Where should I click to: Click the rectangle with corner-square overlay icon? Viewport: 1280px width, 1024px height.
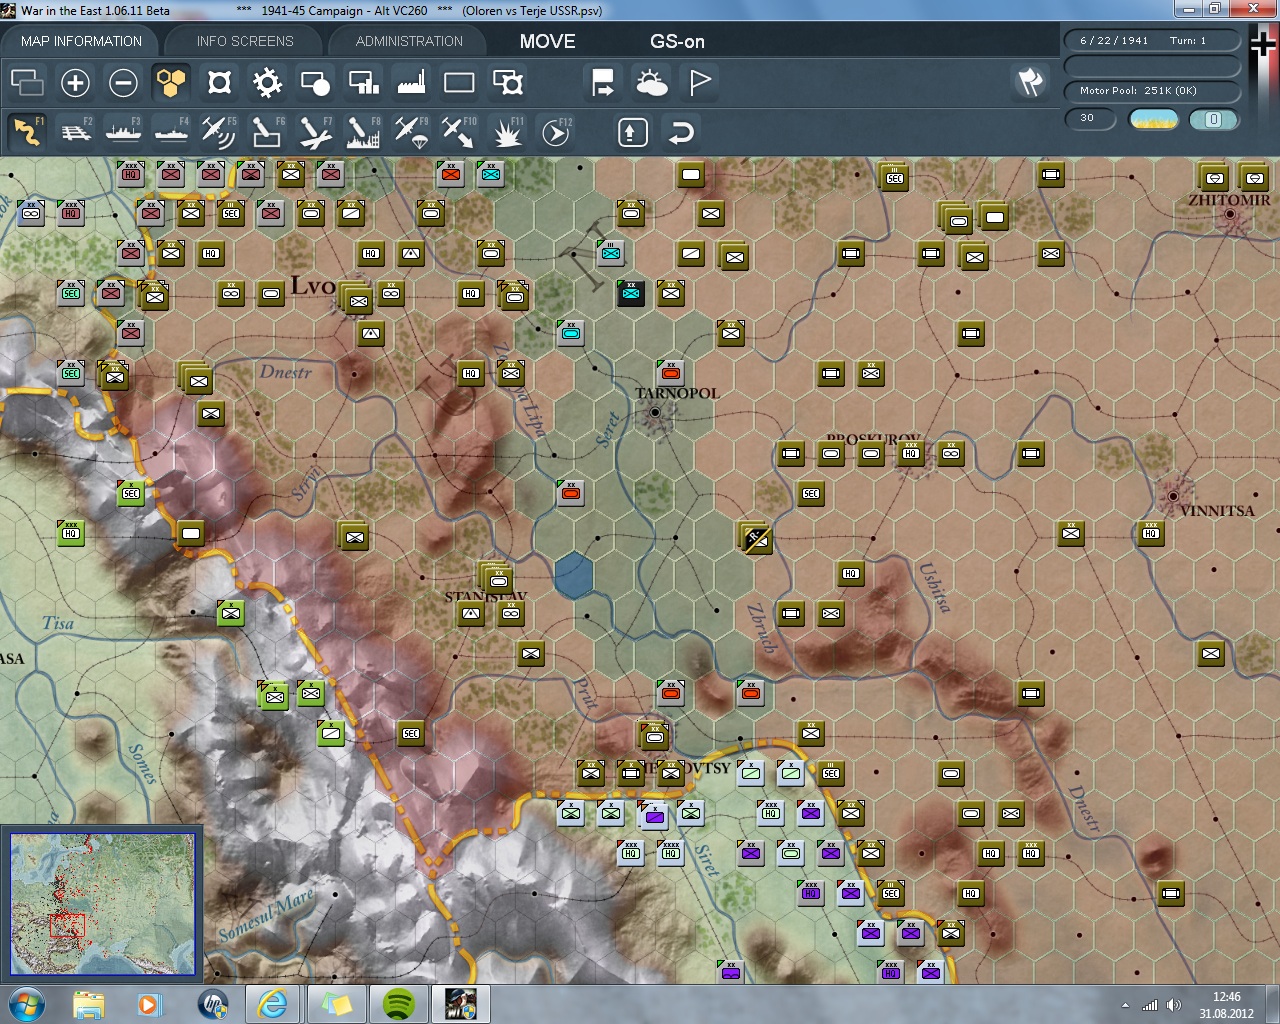point(508,82)
